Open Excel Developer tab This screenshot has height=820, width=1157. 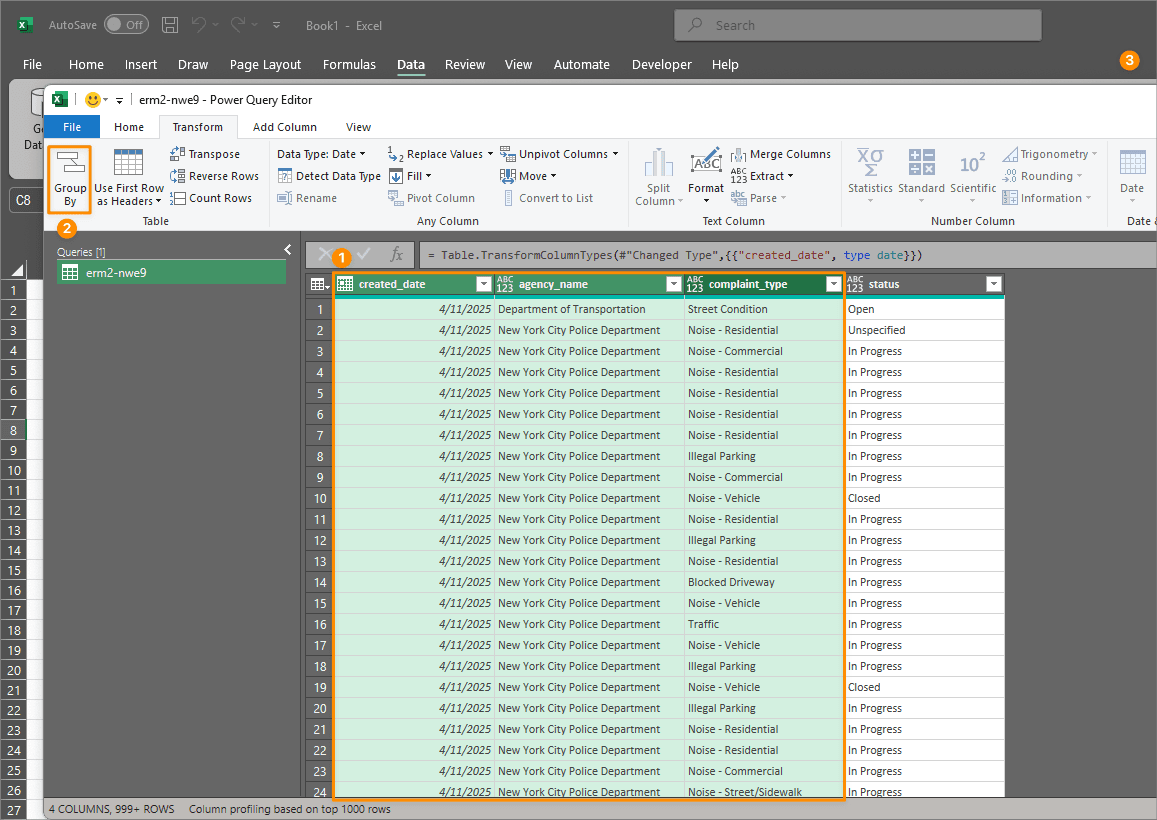click(662, 64)
